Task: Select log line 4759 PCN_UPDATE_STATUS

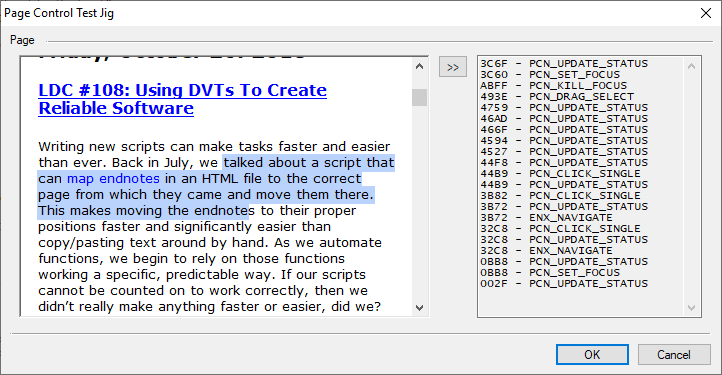Action: (x=564, y=108)
